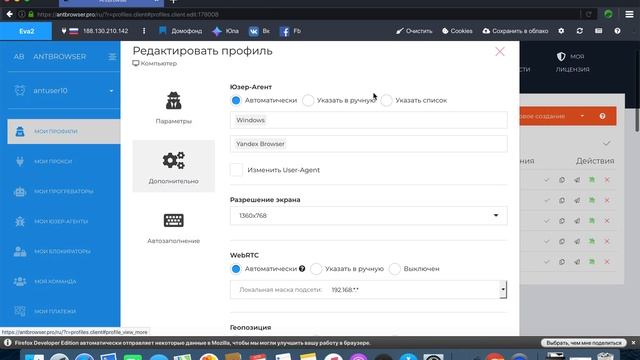The width and height of the screenshot is (640, 360).
Task: Tick the Изменить User-Agent checkbox
Action: click(236, 170)
